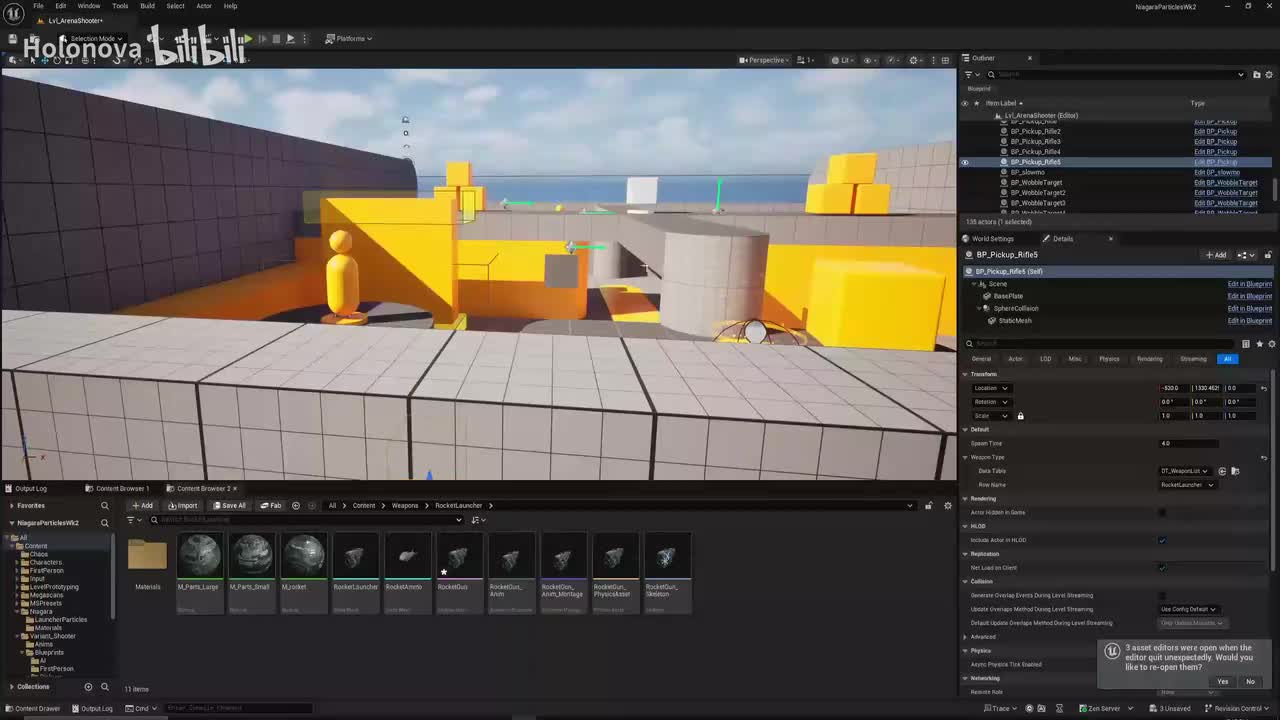Click Use Selected Asset arrow for Data Table
Viewport: 1280px width, 720px height.
click(x=1222, y=471)
